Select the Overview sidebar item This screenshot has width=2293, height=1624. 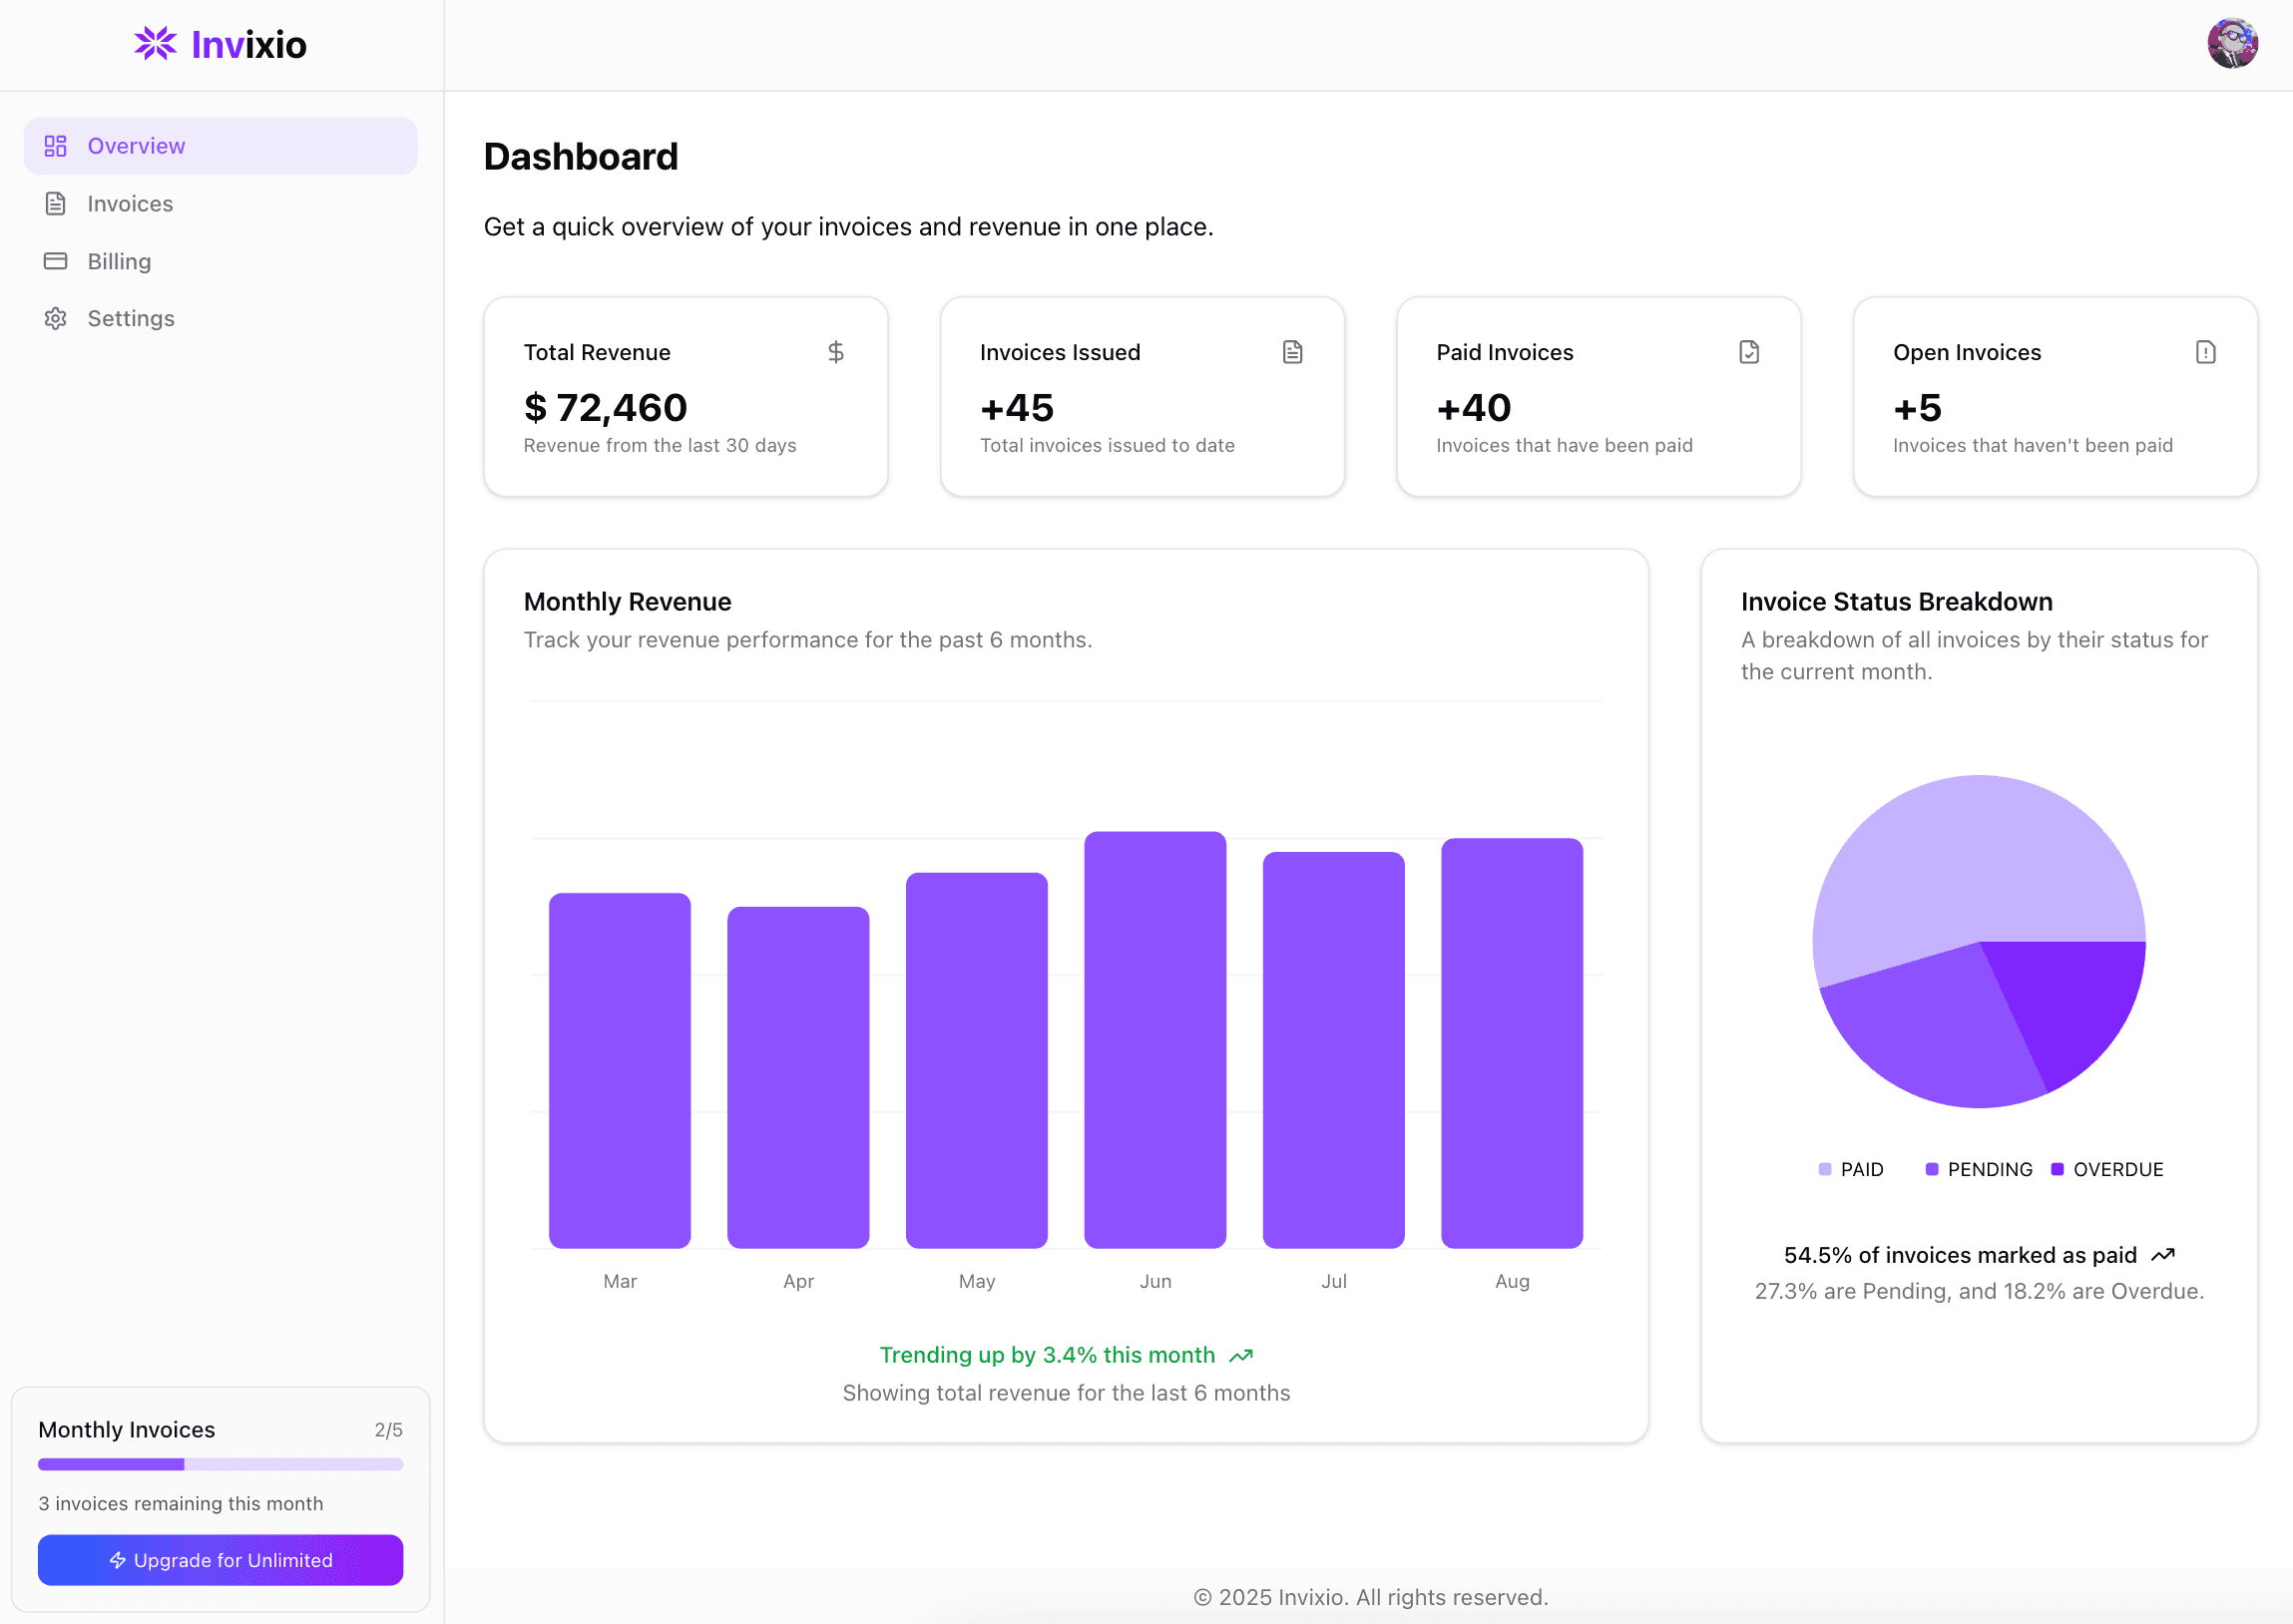tap(220, 146)
